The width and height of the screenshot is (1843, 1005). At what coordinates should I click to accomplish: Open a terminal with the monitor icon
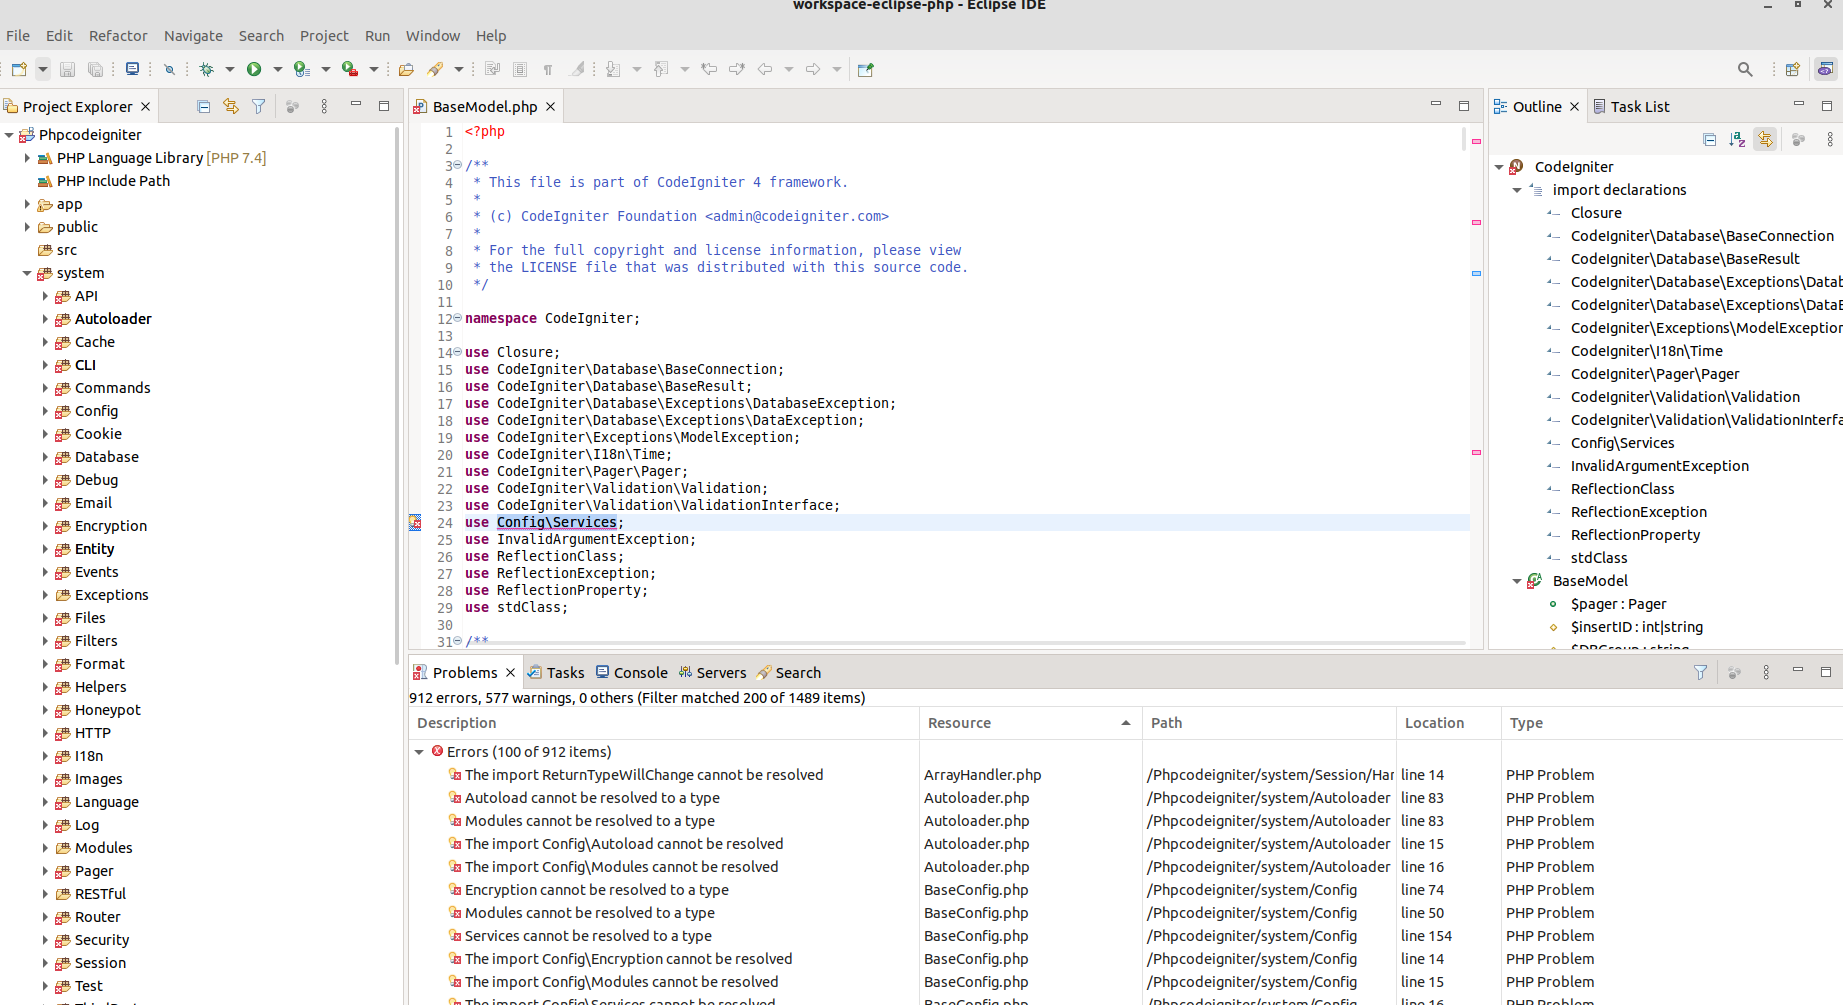[x=132, y=69]
